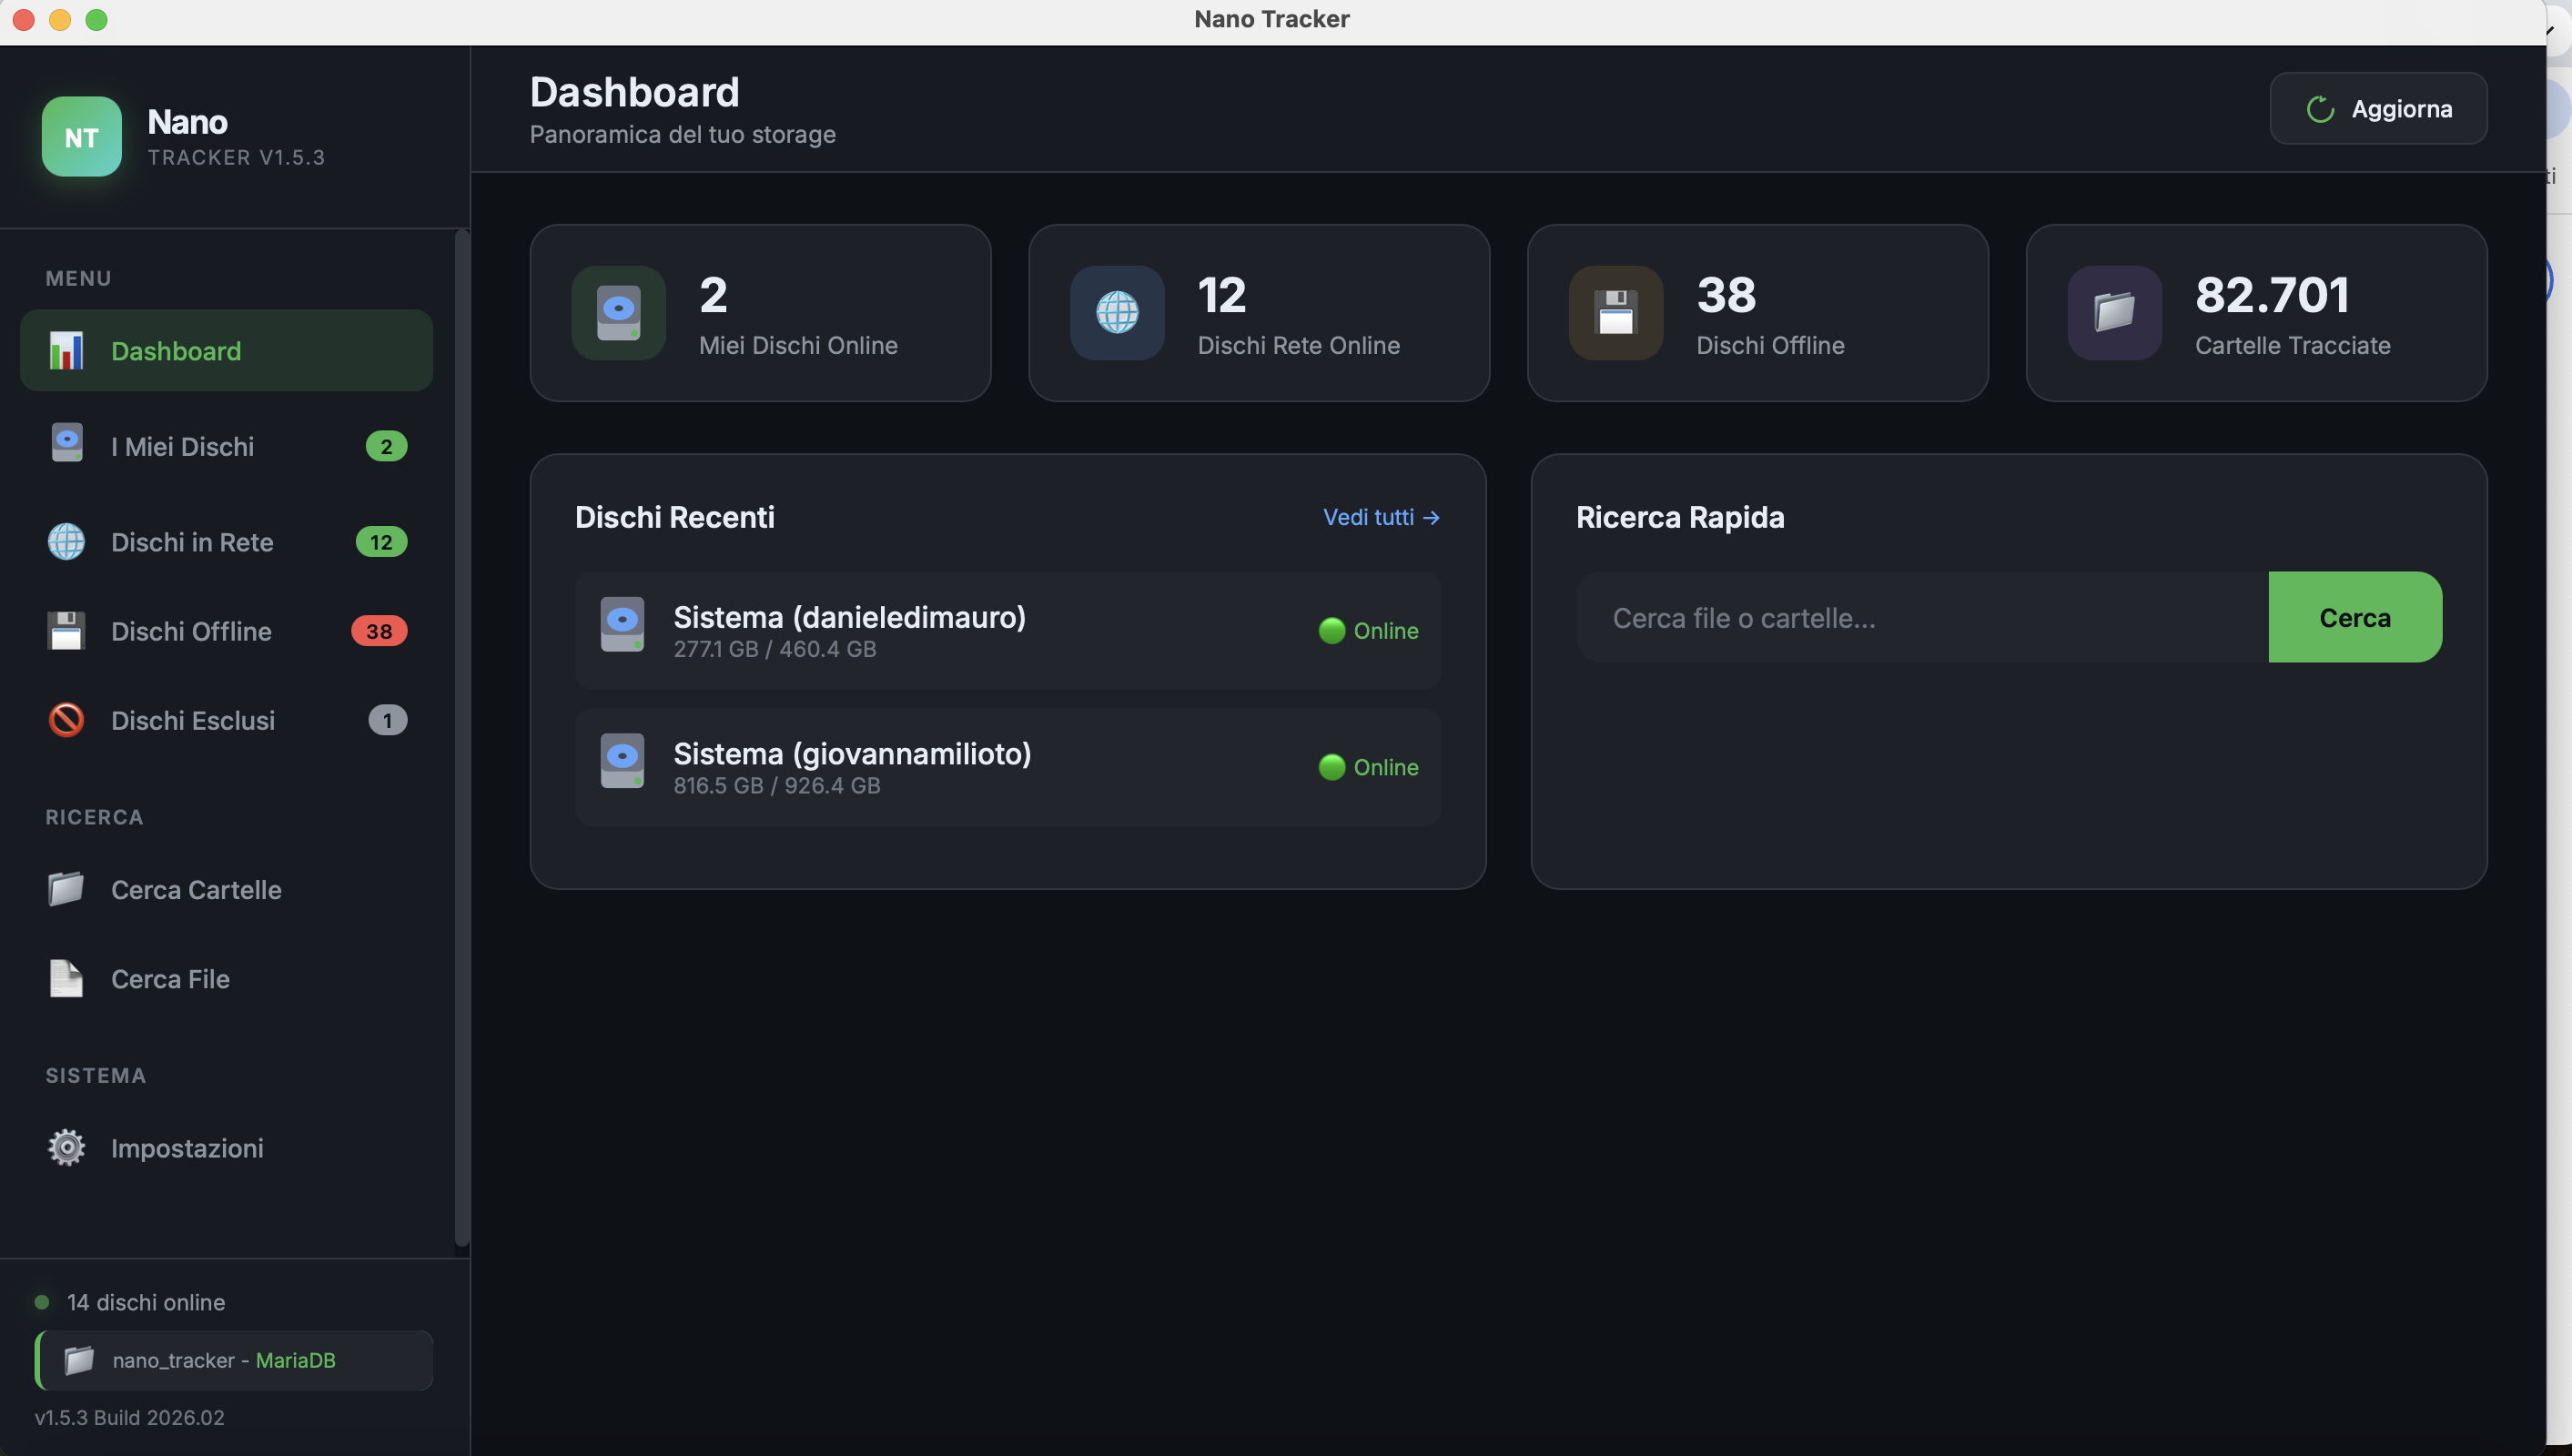Click the Cerca File document icon
2572x1456 pixels.
[x=65, y=979]
